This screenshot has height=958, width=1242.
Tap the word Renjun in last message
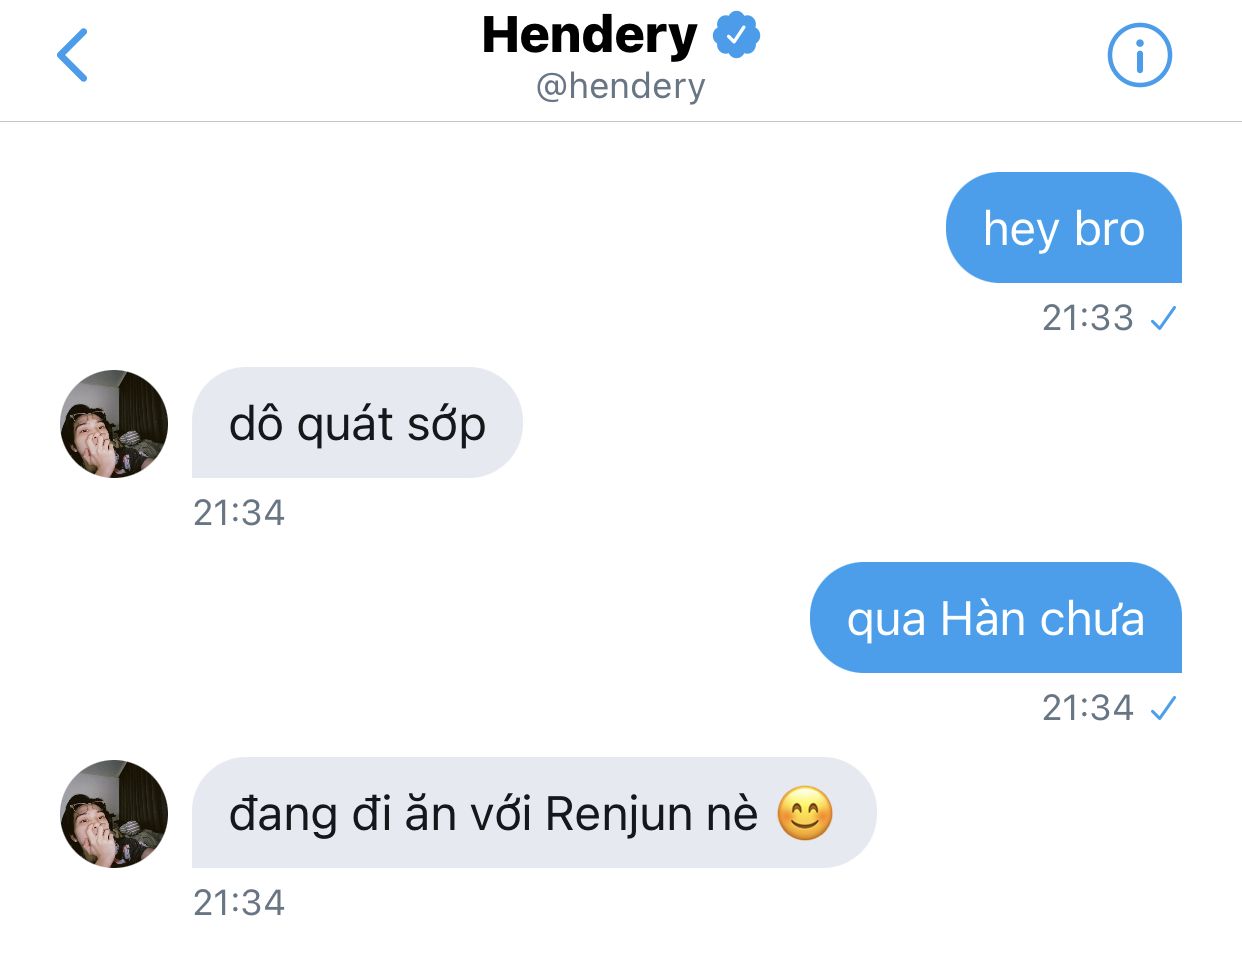pos(620,814)
